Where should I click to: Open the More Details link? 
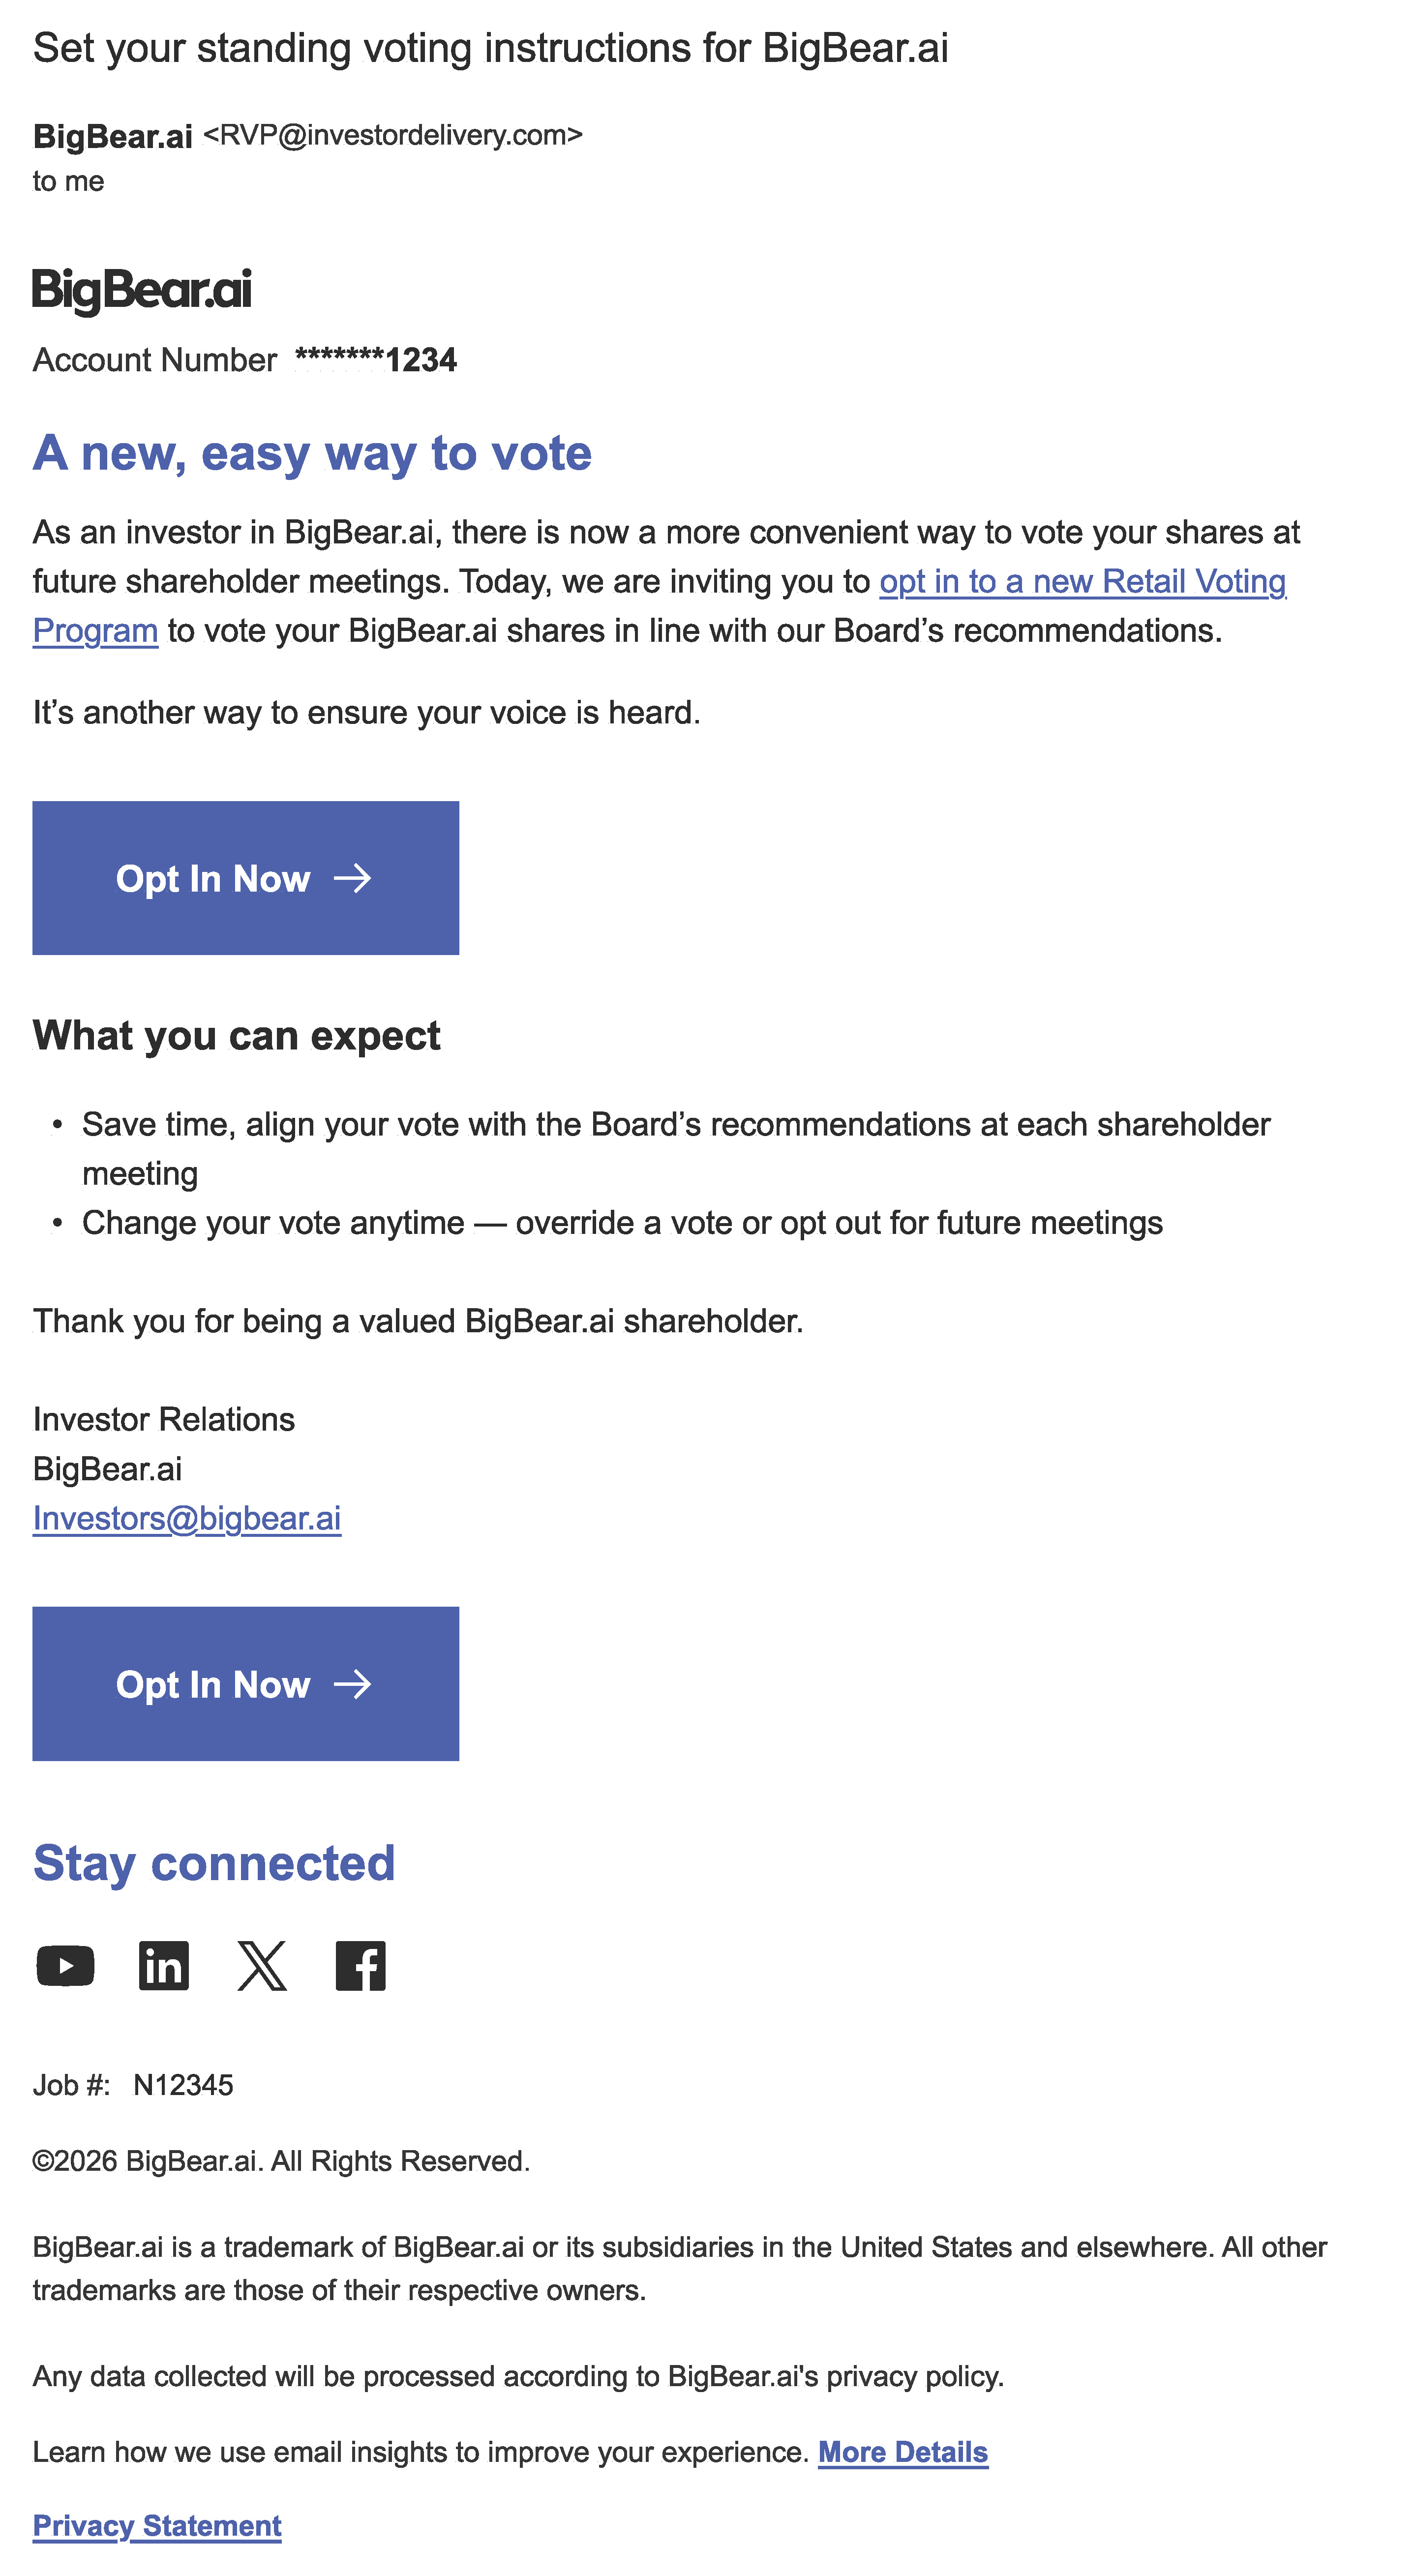click(902, 2452)
